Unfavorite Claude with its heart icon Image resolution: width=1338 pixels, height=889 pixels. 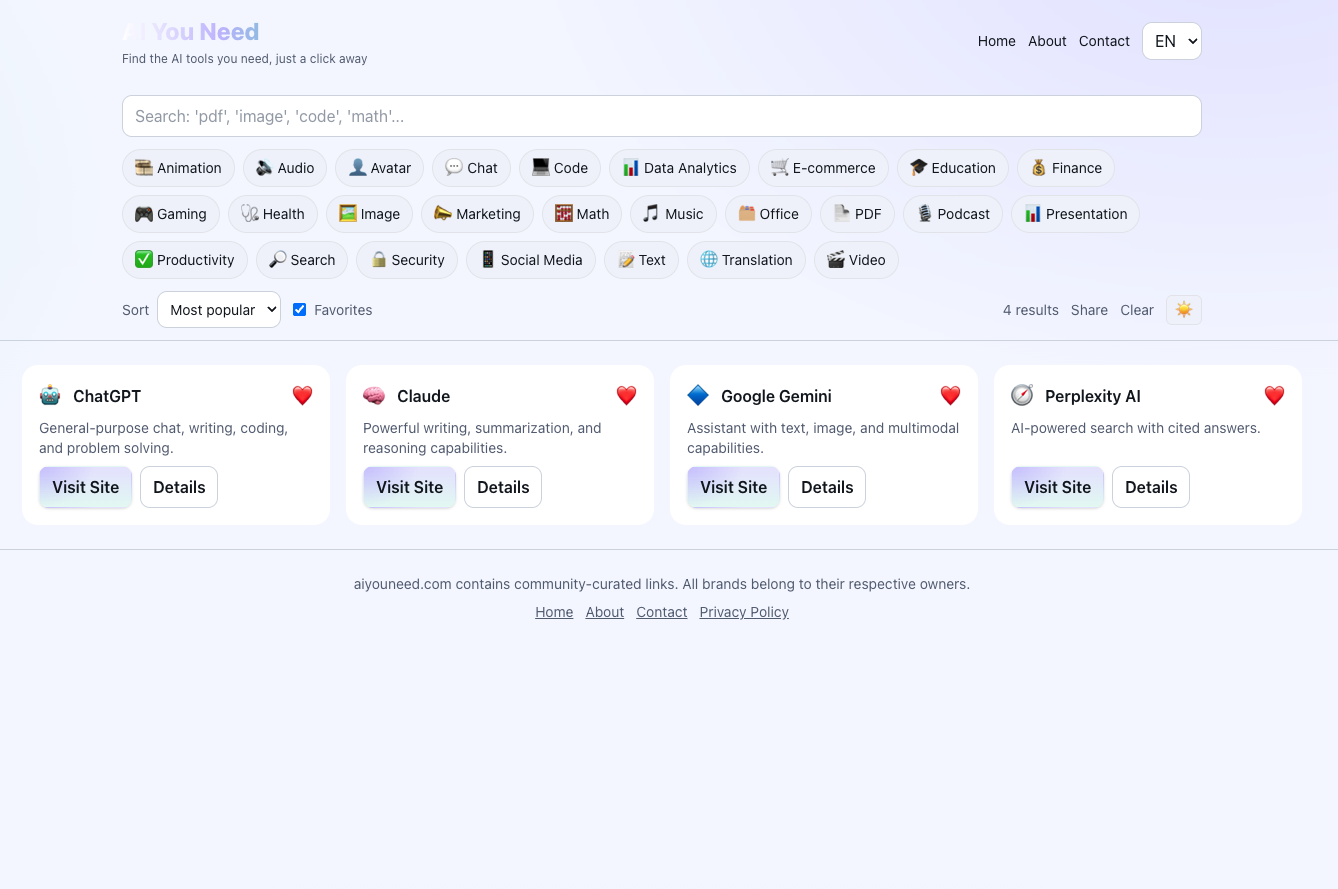pyautogui.click(x=626, y=396)
